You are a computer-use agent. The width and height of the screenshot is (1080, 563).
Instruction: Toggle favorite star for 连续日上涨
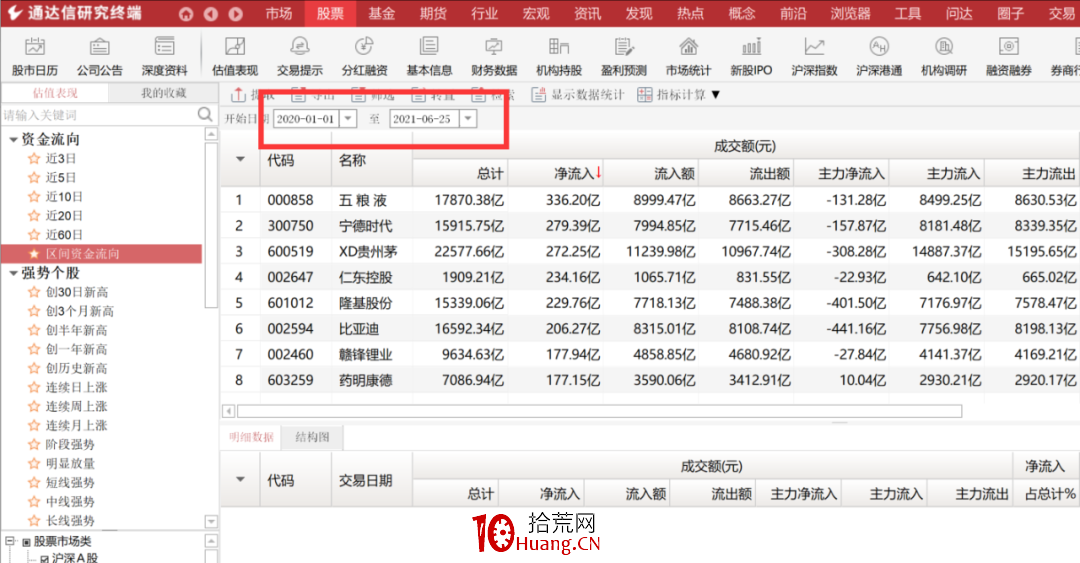tap(34, 387)
